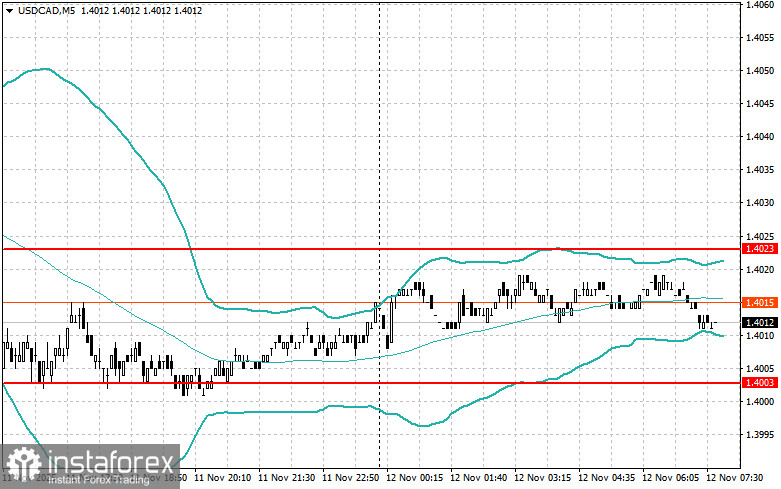The image size is (781, 489).
Task: Click the 12 Nov 06:05 time label
Action: [670, 478]
